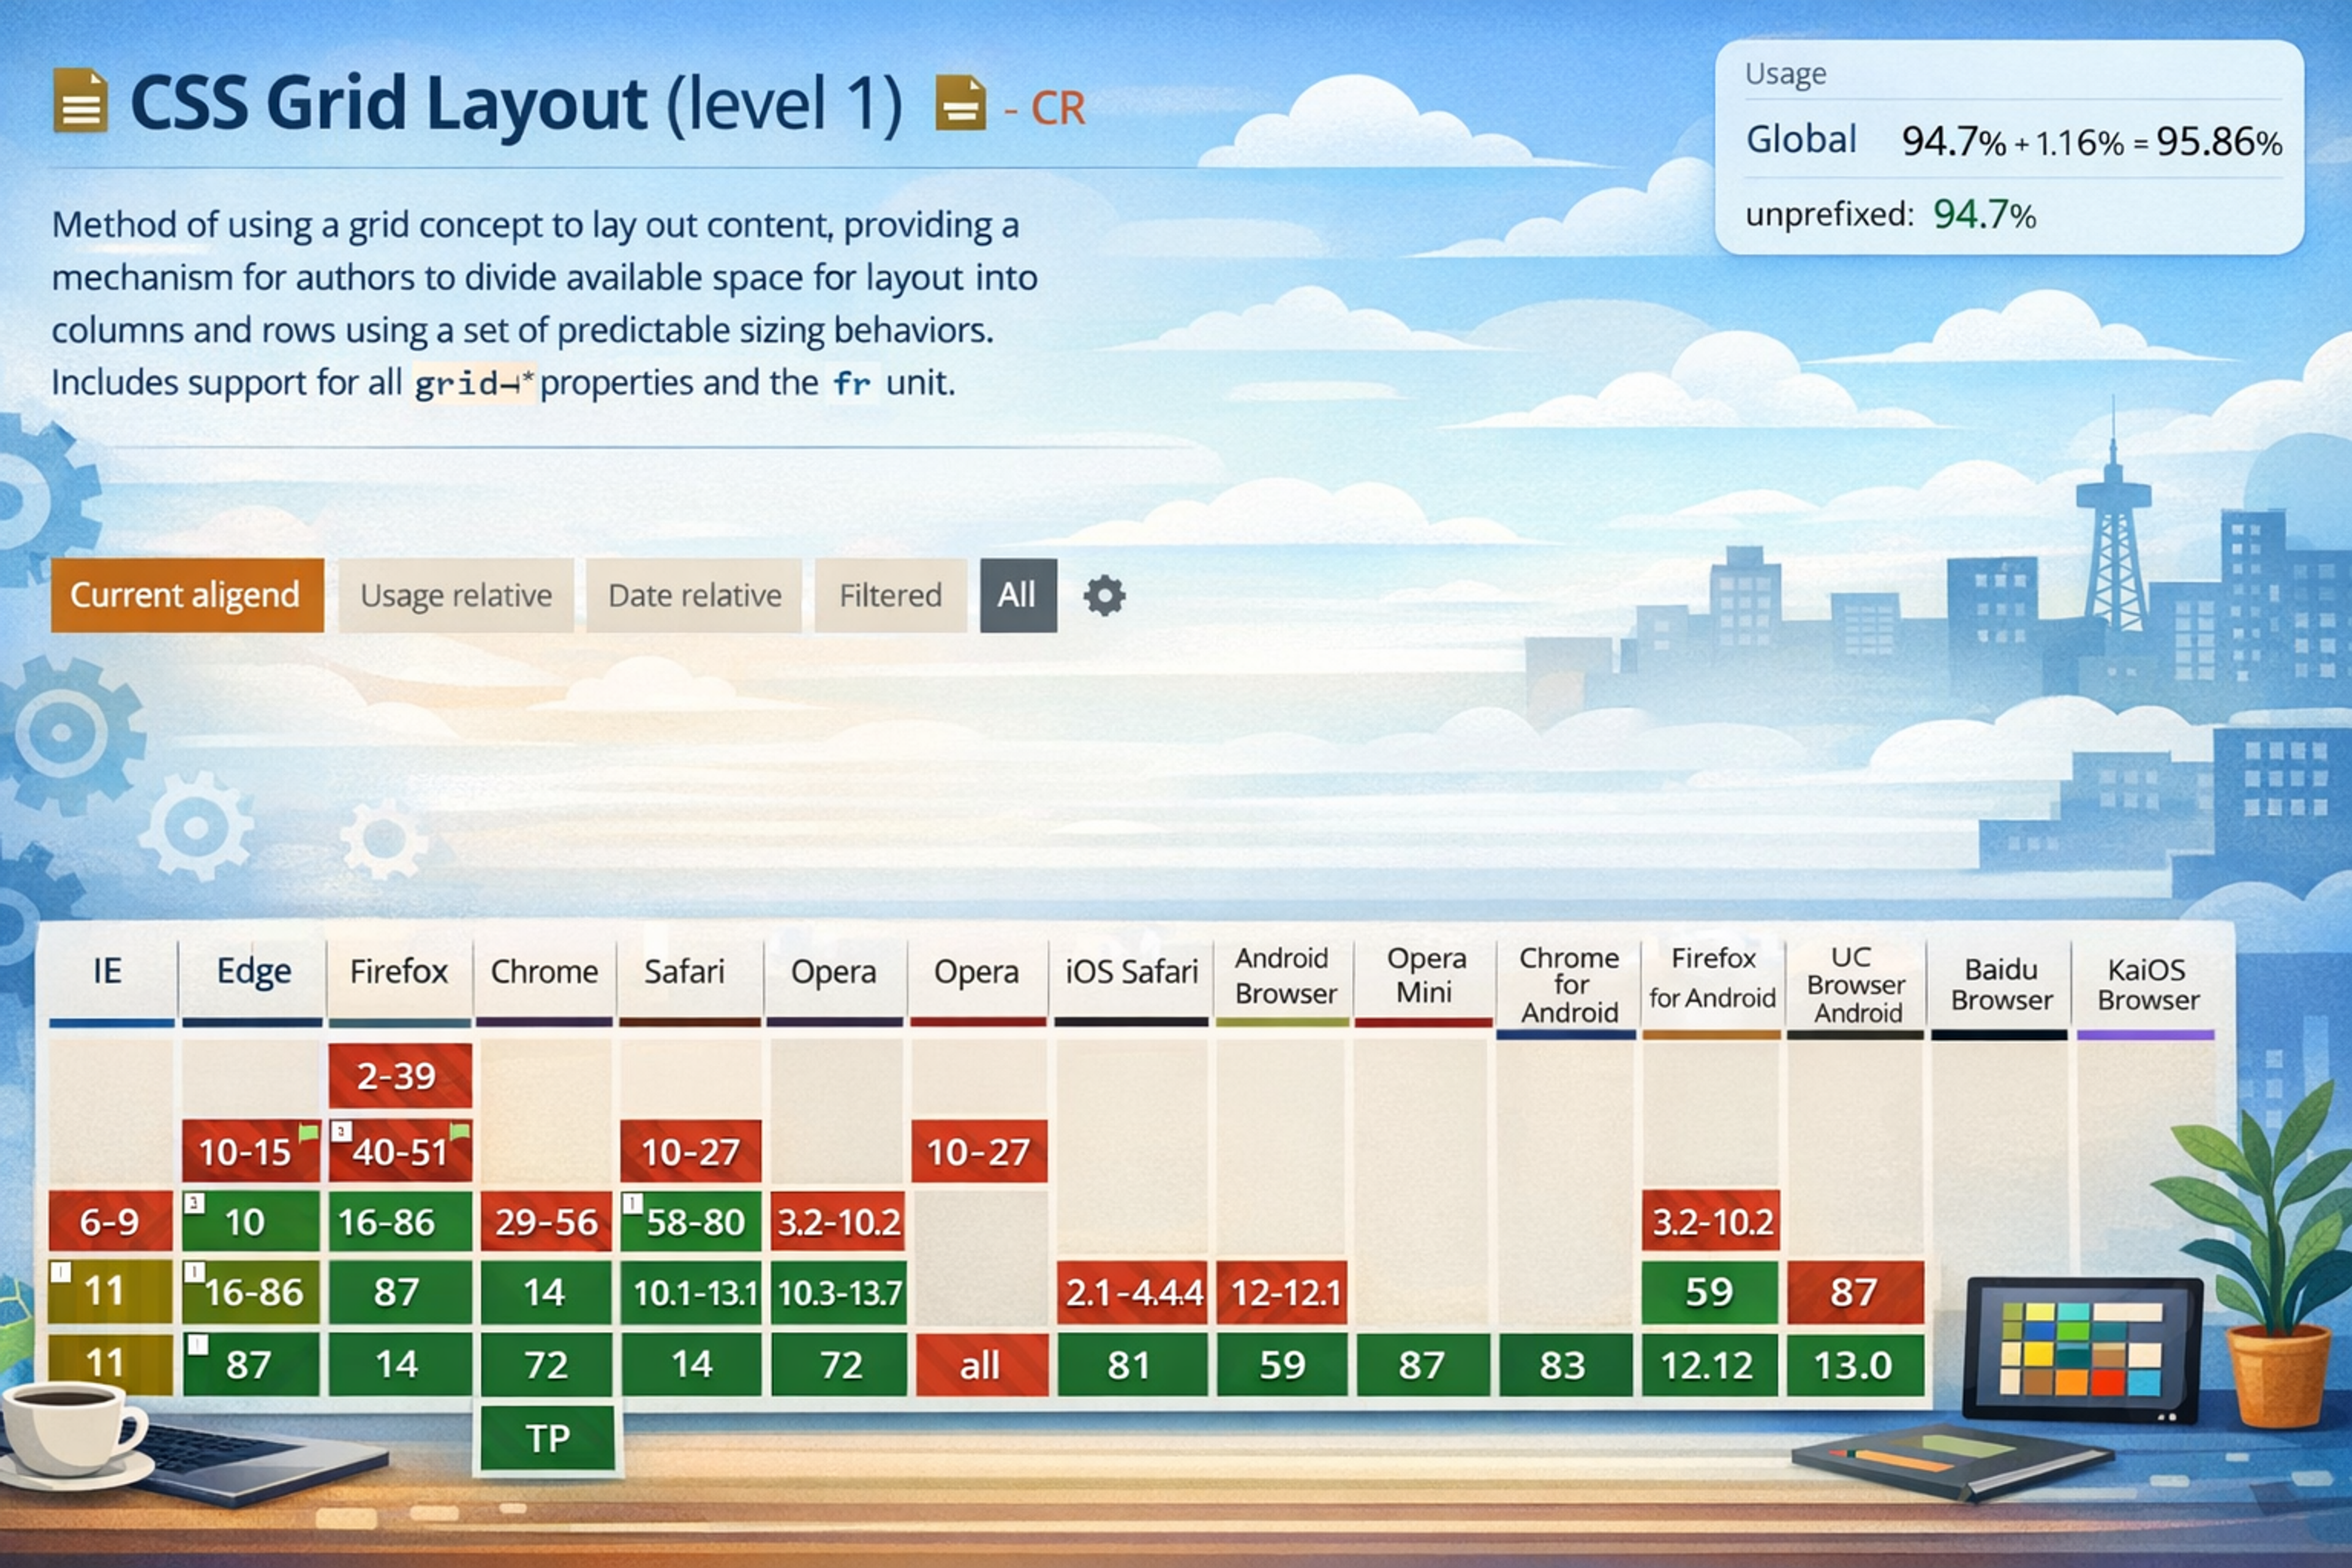Select the Edge 16-86 cell
This screenshot has height=1568, width=2352.
coord(251,1292)
